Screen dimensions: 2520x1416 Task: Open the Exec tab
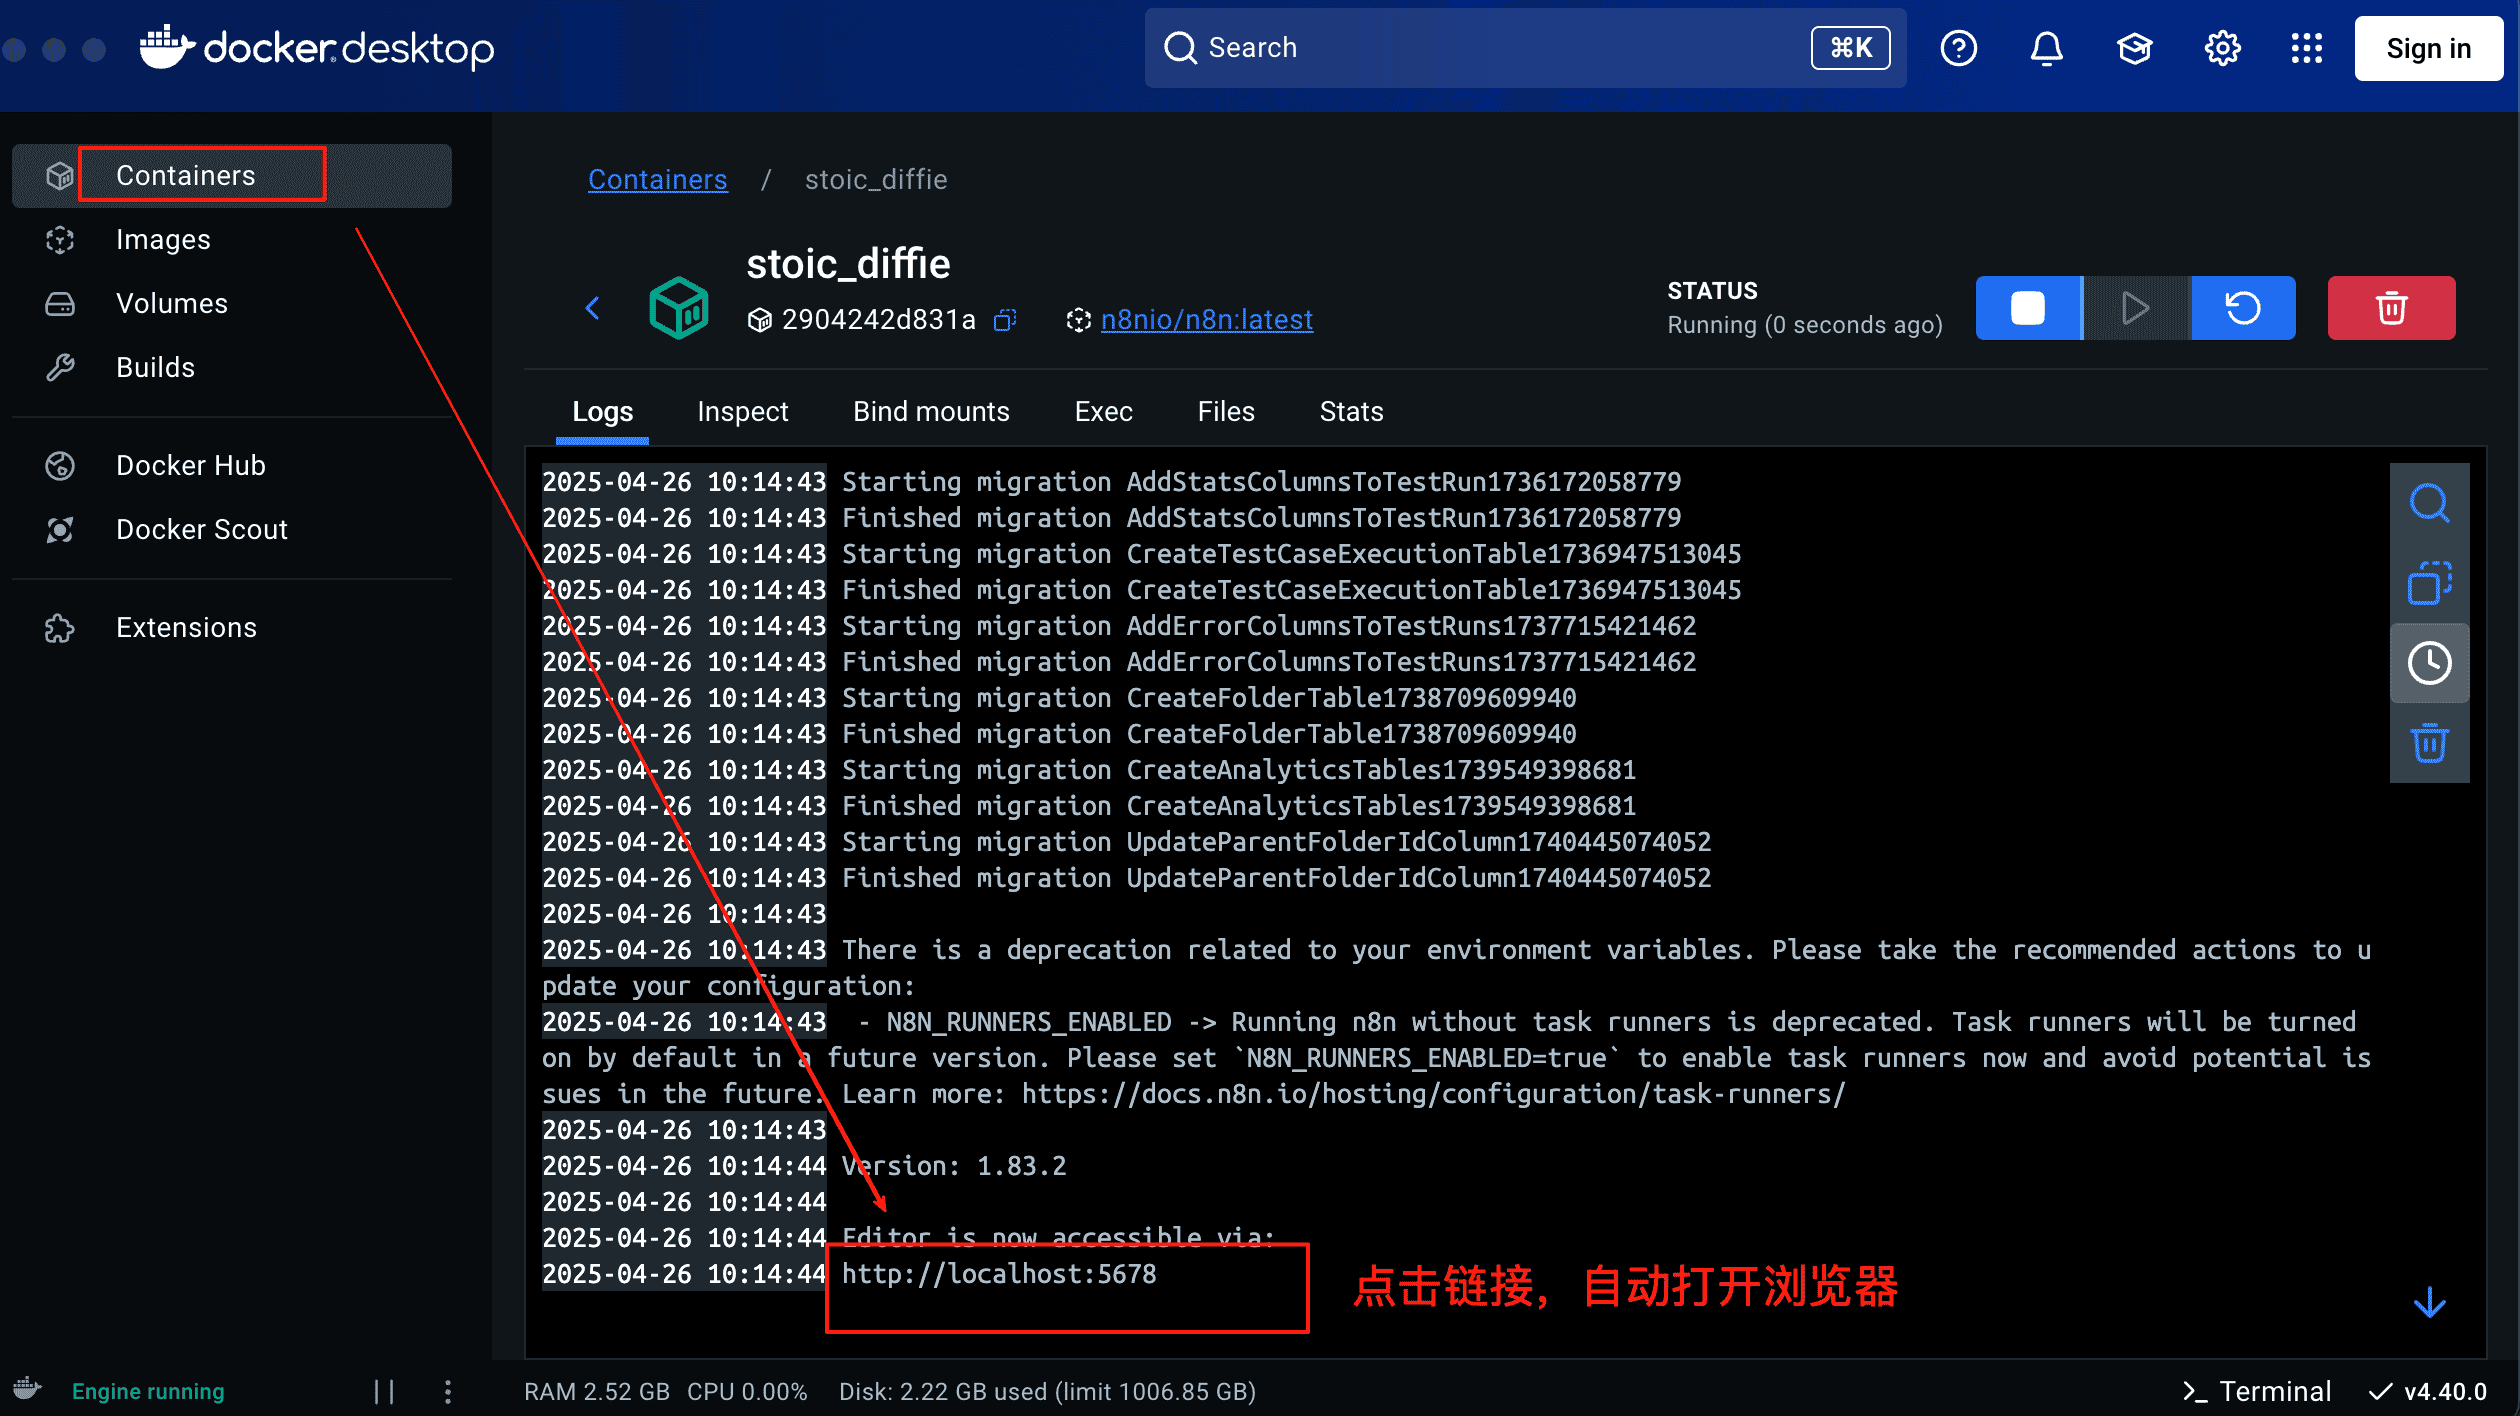(x=1103, y=412)
